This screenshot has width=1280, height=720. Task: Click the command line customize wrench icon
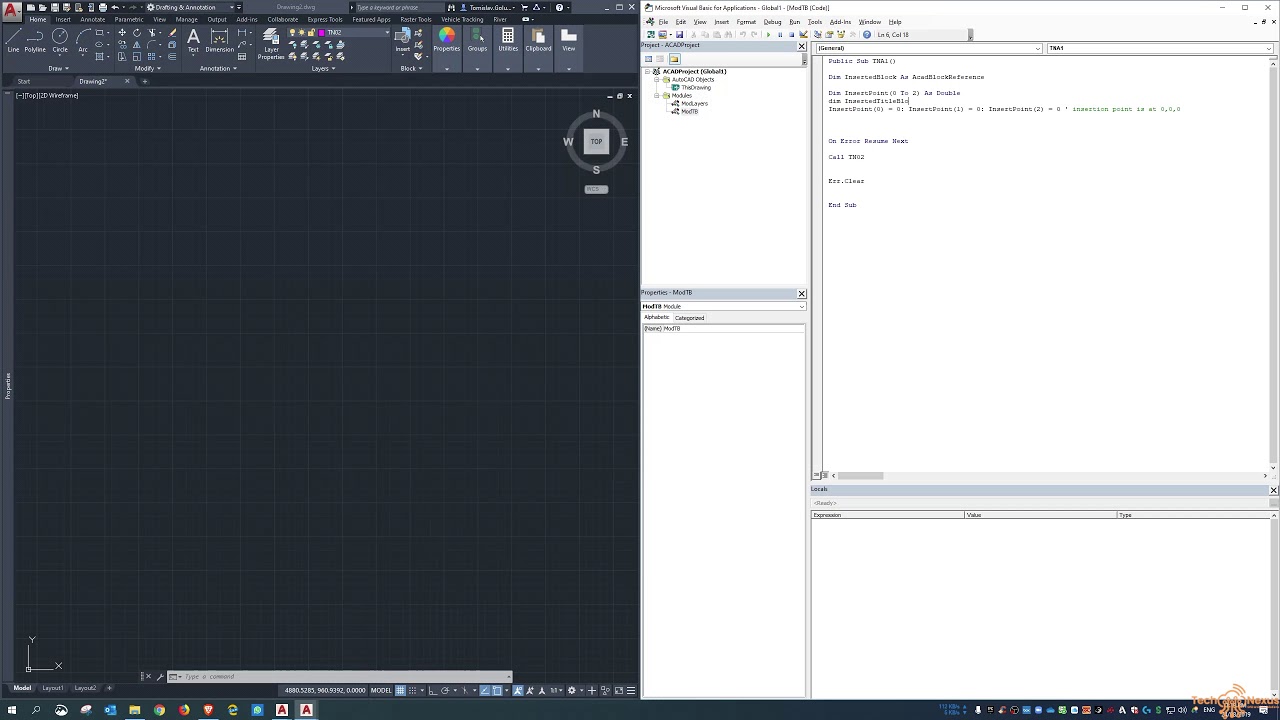click(160, 677)
